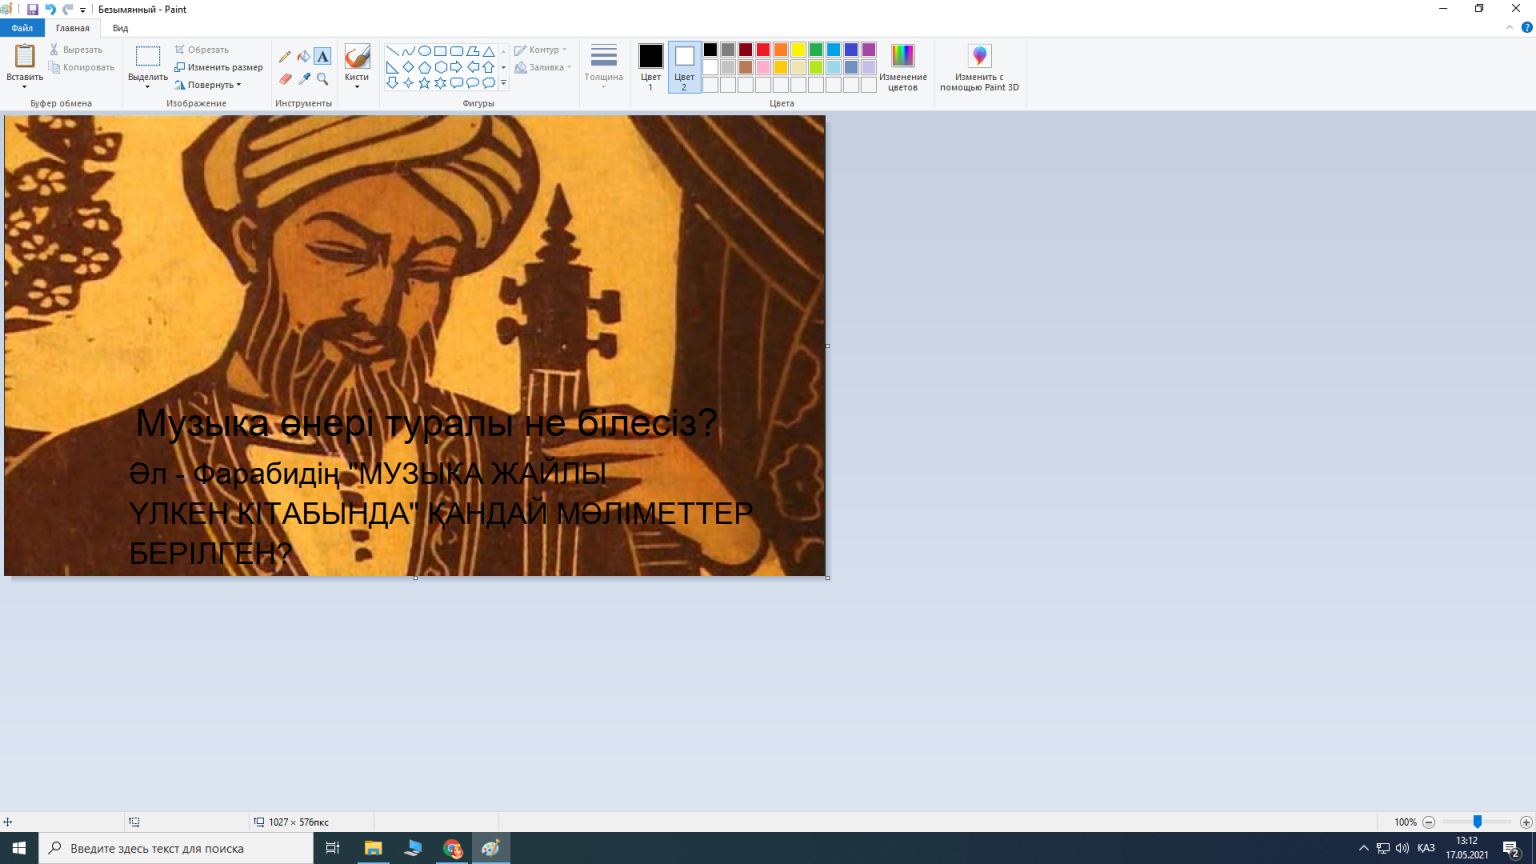Pick the purple color swatch
Screen dimensions: 1536x864
pos(868,50)
